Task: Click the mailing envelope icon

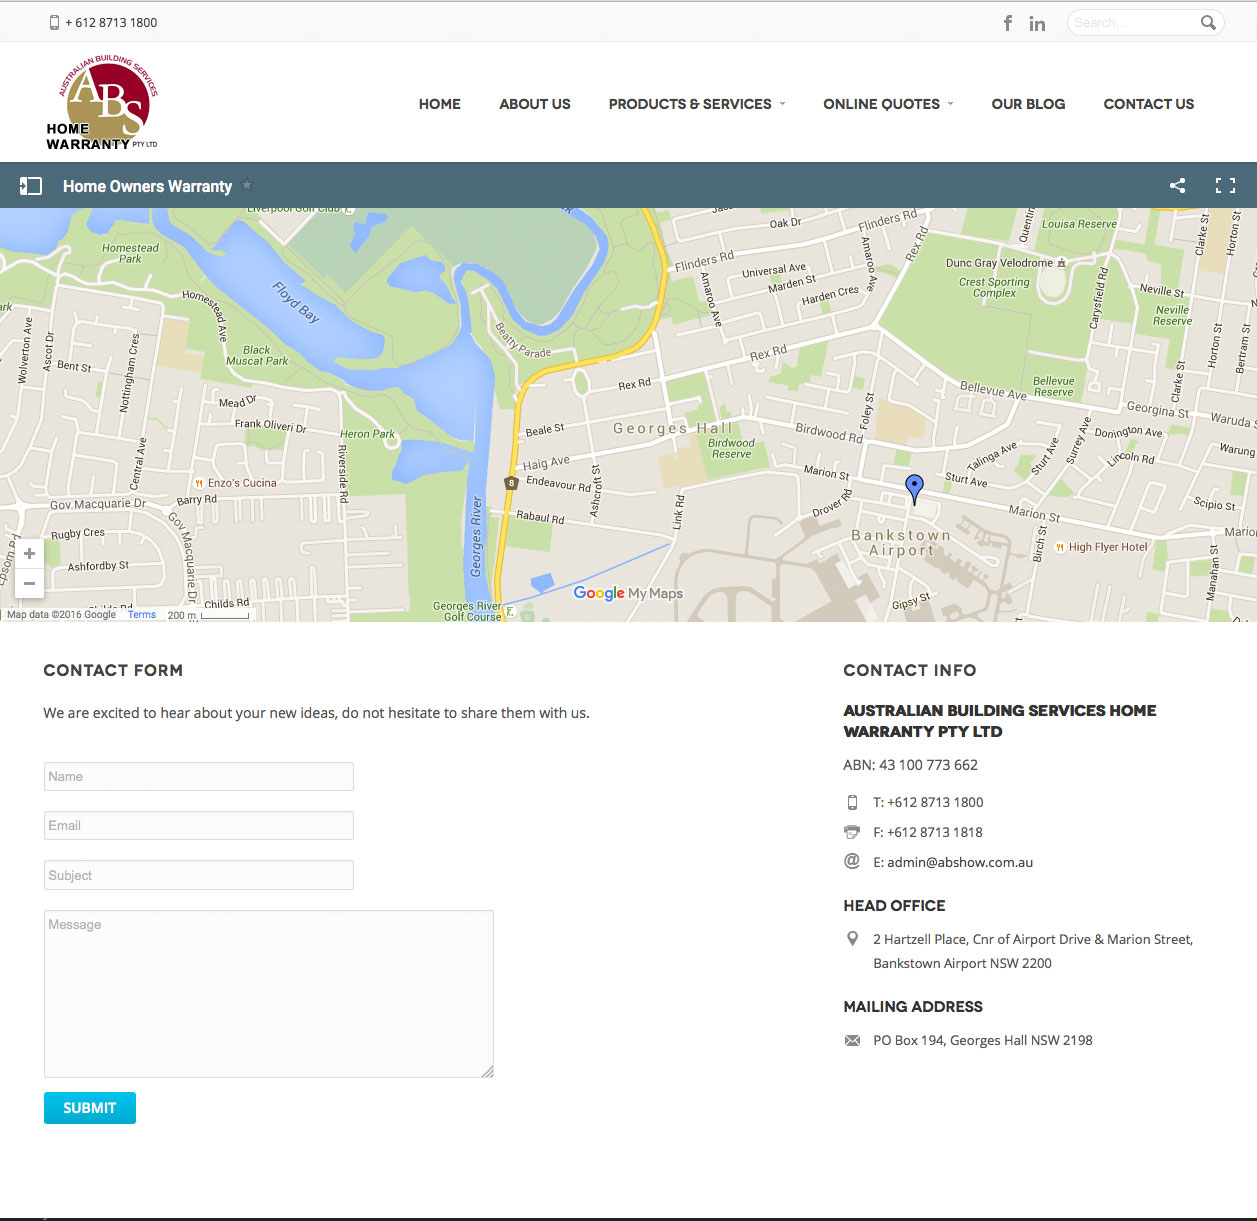Action: click(852, 1040)
